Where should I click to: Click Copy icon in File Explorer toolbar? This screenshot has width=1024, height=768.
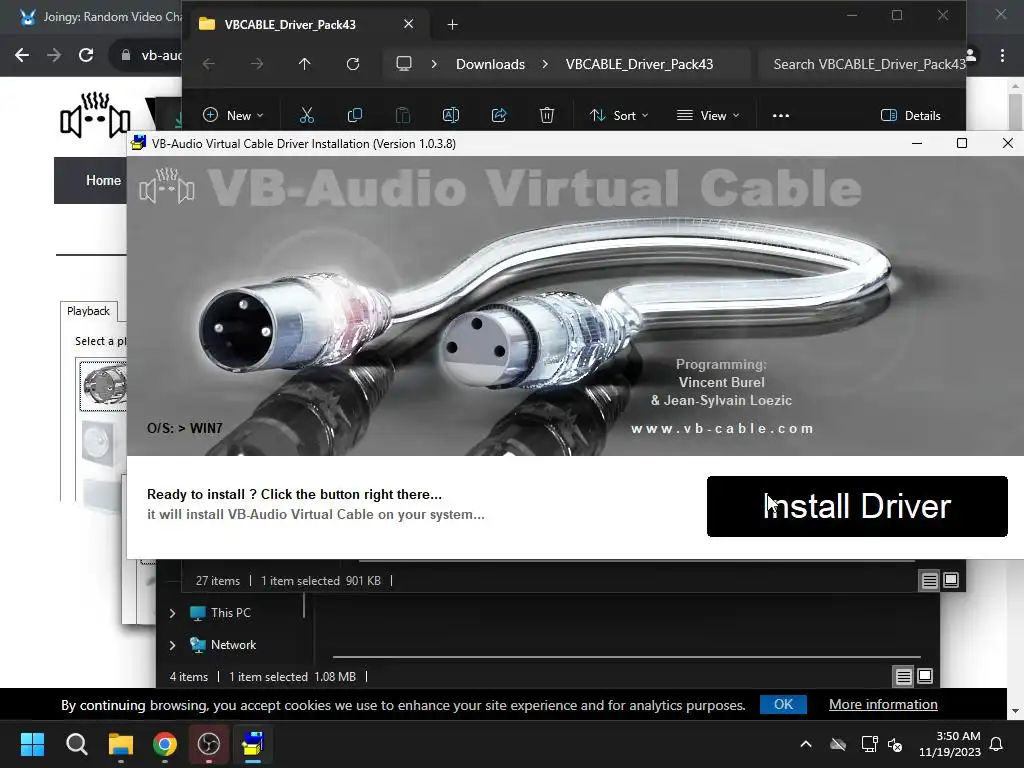click(355, 116)
